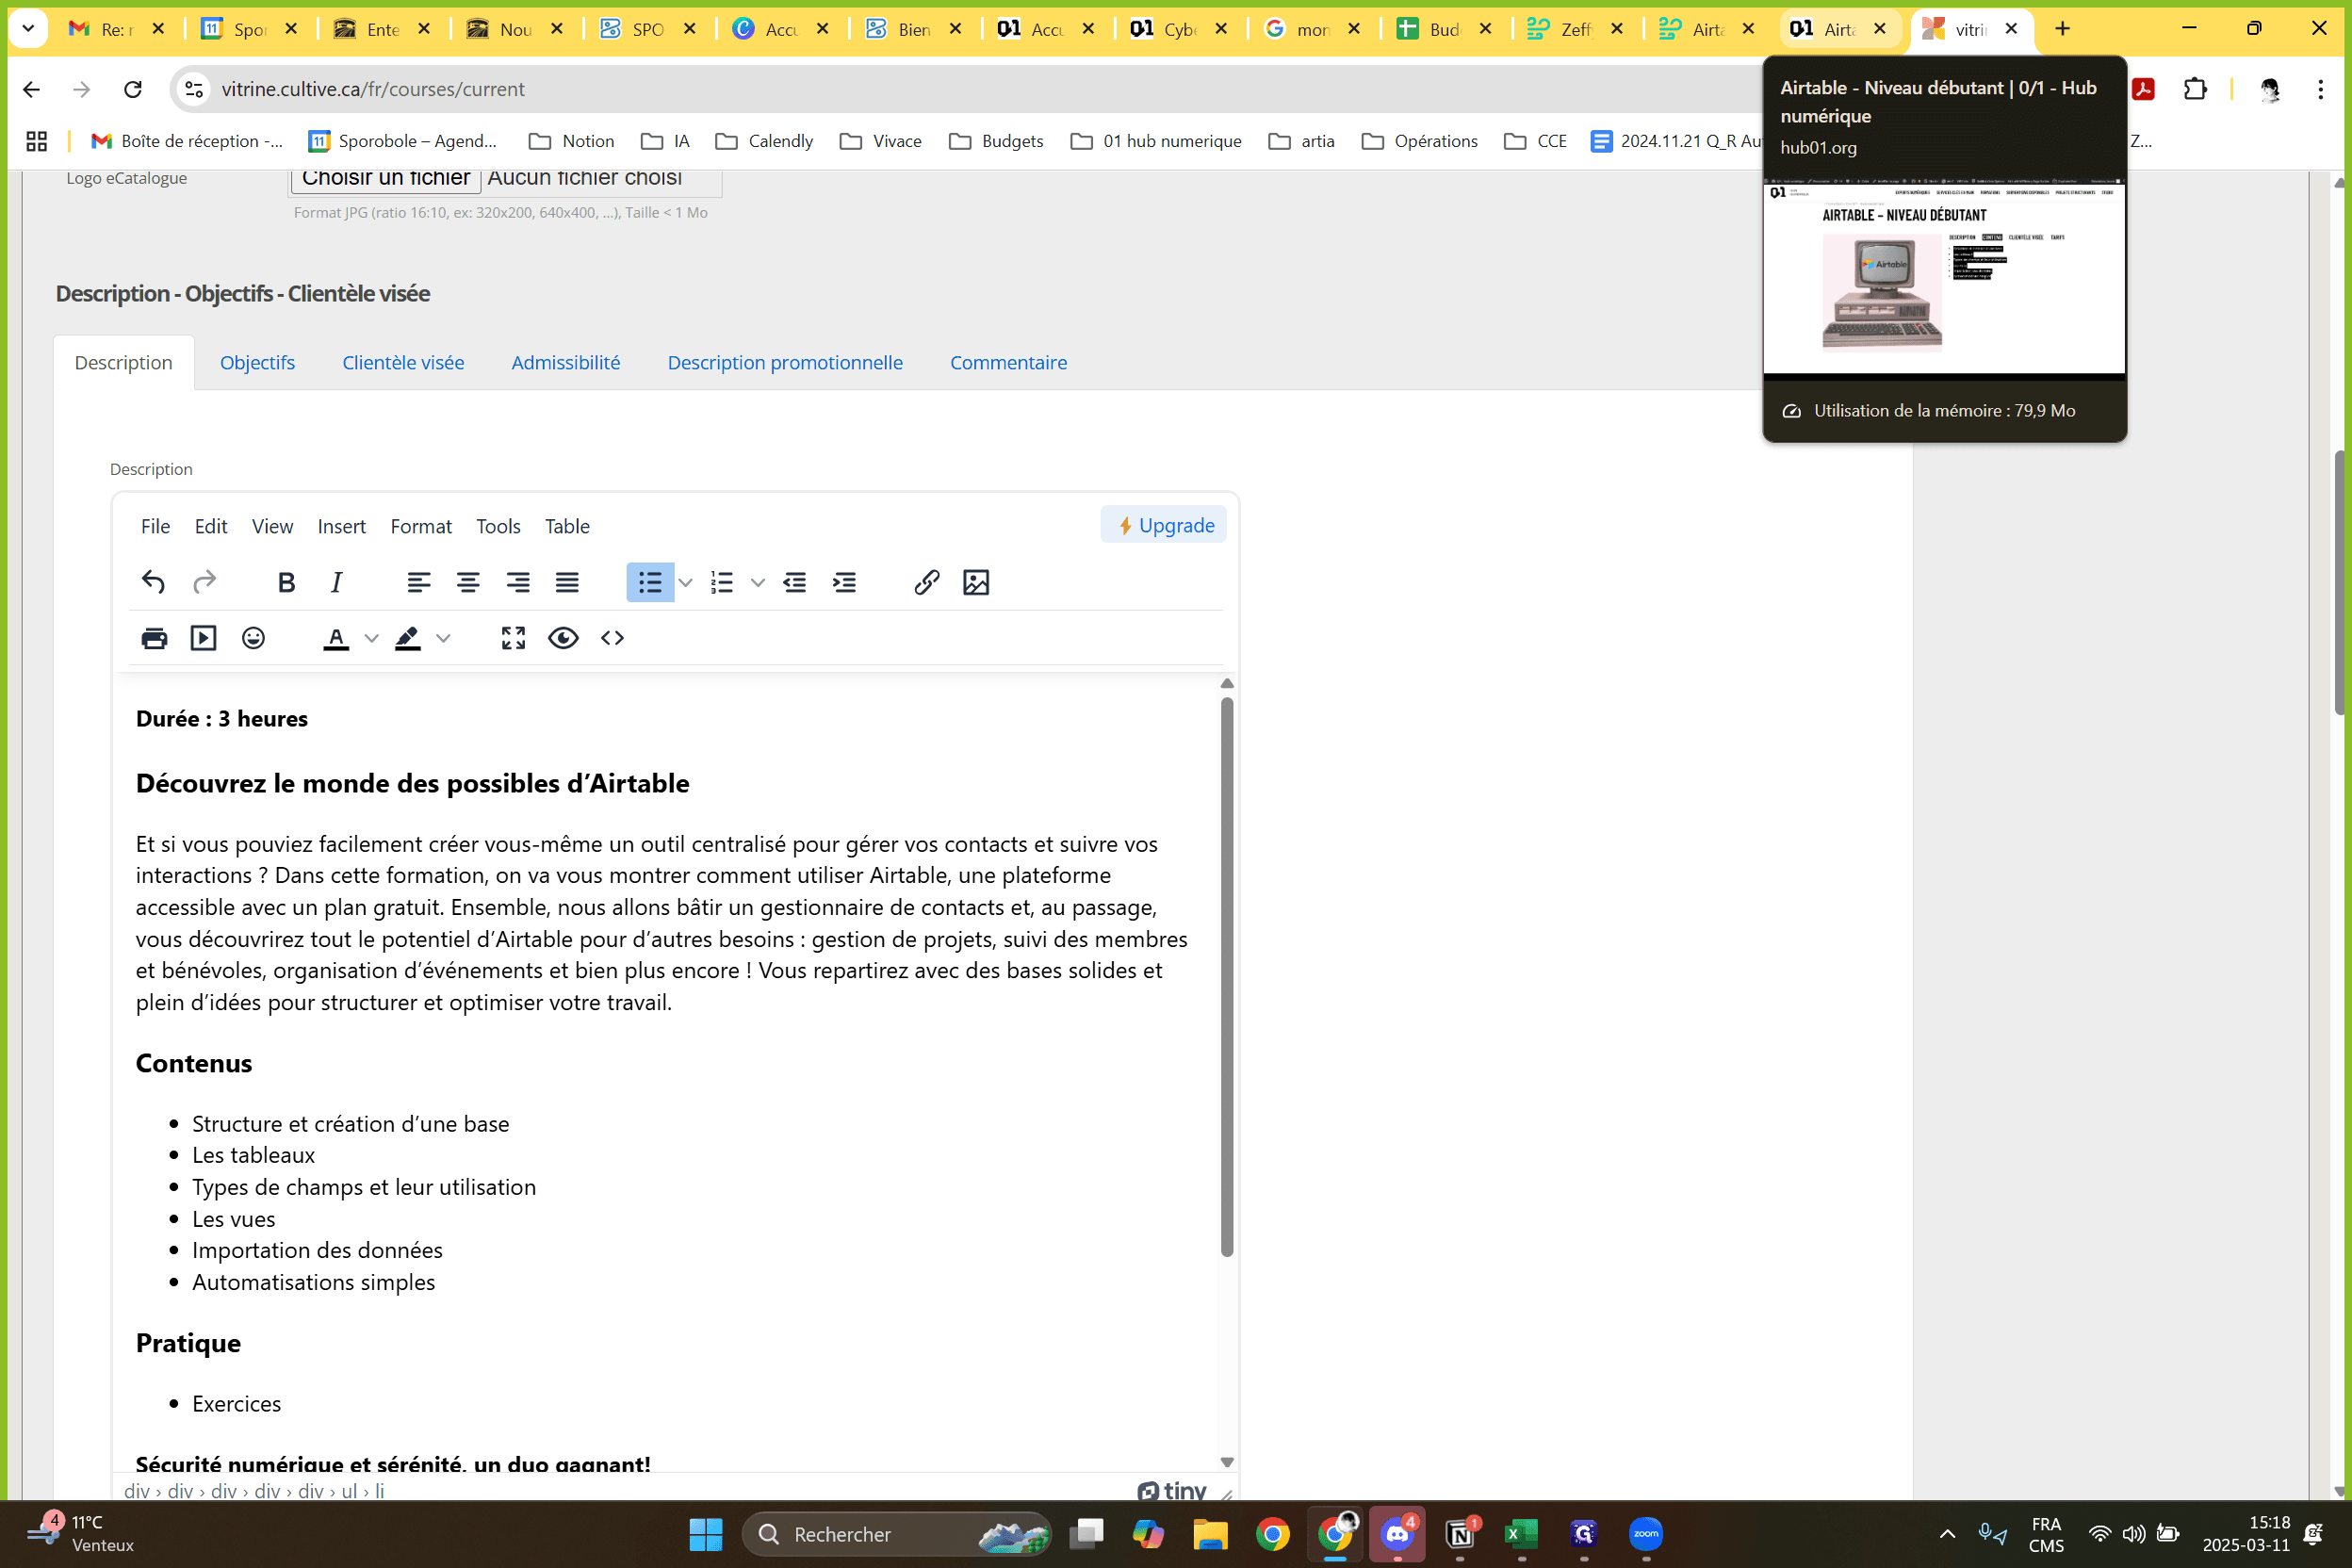Open the Chrome three-dot menu
This screenshot has width=2352, height=1568.
pos(2321,89)
